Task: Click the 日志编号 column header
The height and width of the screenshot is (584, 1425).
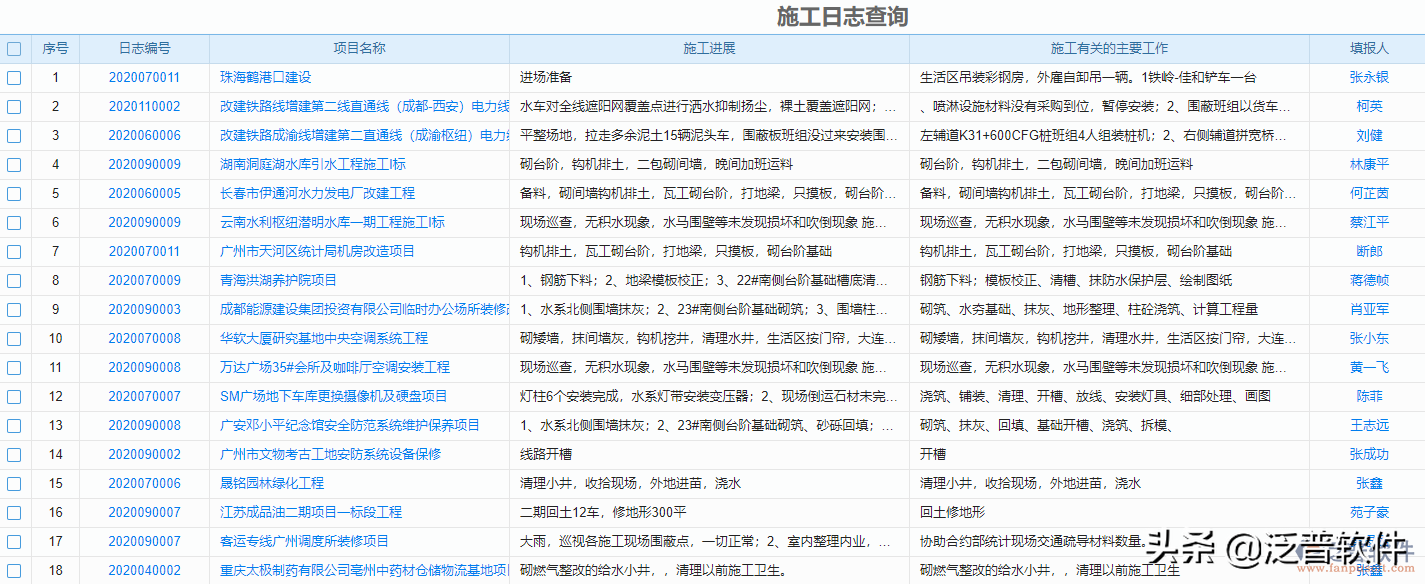Action: pyautogui.click(x=145, y=48)
